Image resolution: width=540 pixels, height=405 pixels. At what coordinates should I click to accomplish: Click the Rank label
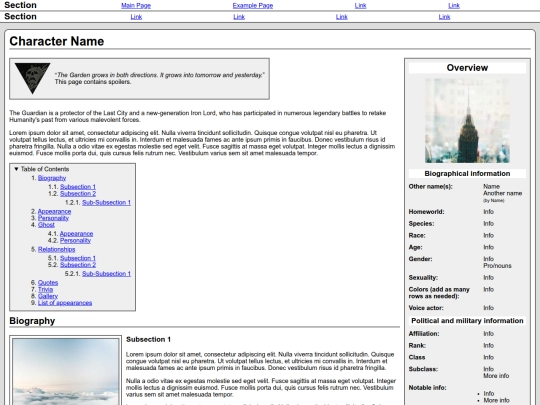coord(417,345)
